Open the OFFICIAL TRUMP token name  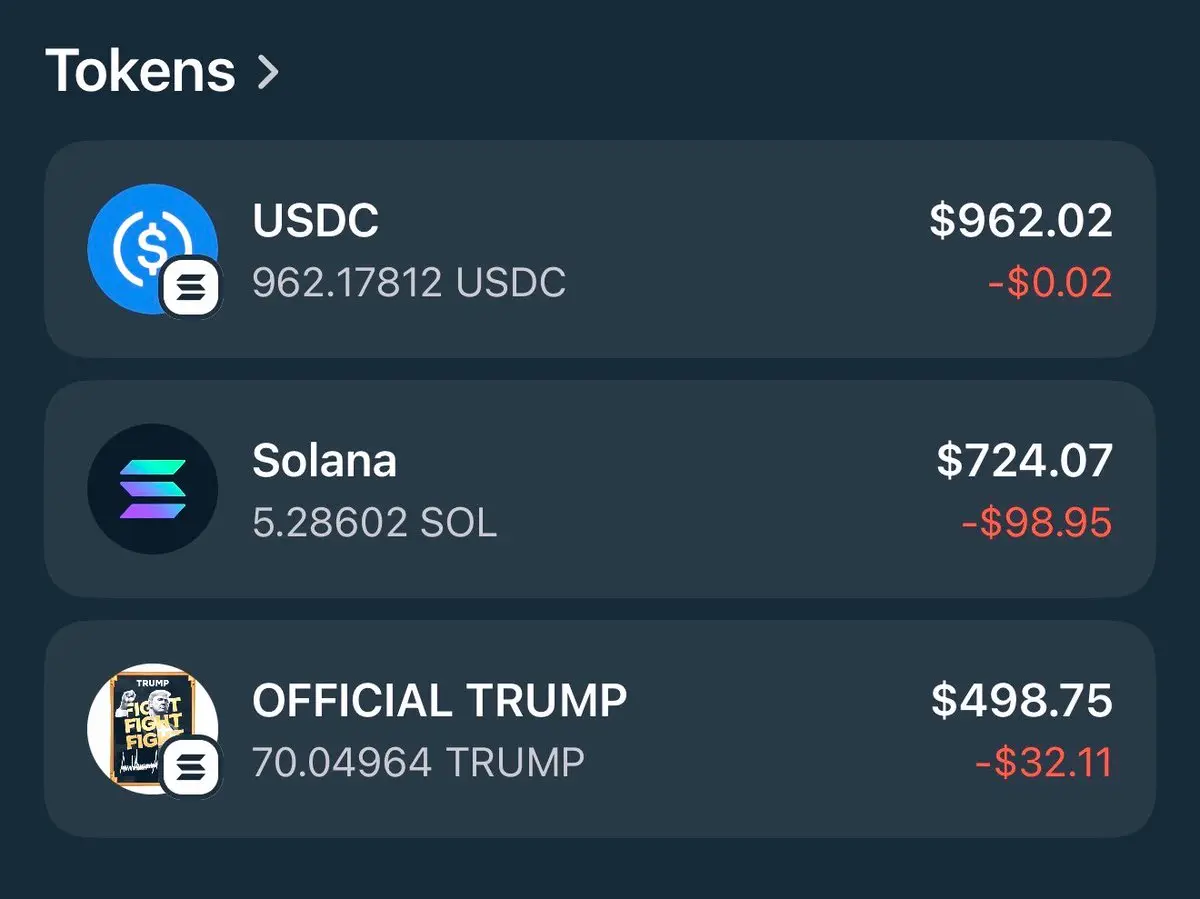coord(439,701)
